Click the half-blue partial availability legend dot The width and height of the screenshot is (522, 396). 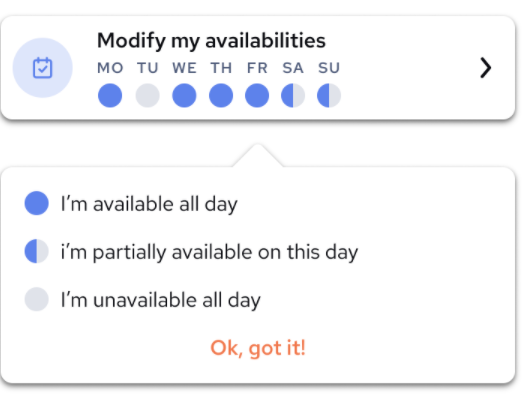pyautogui.click(x=37, y=251)
